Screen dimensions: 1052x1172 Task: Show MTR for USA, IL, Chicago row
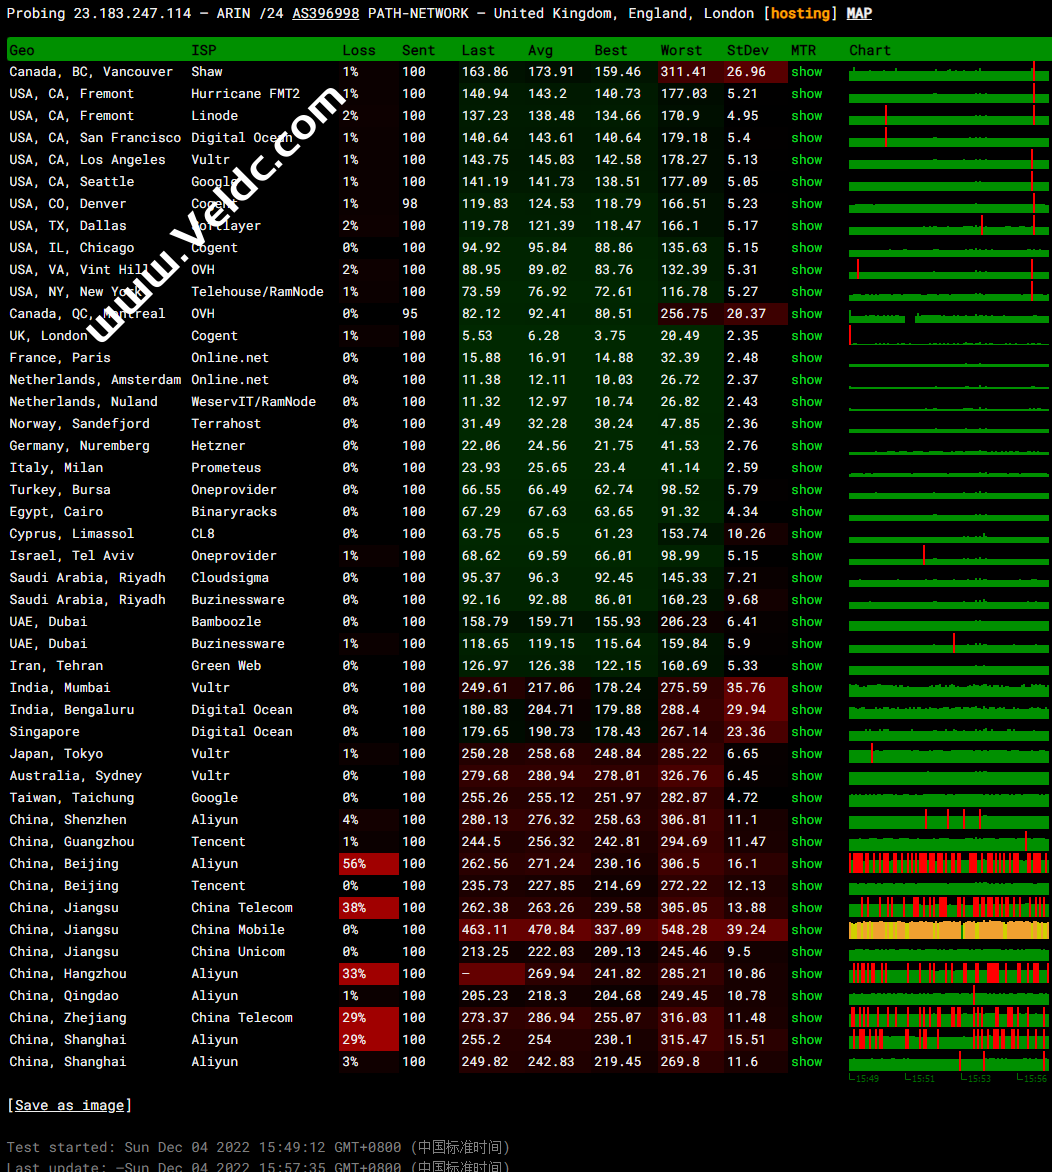[x=807, y=248]
